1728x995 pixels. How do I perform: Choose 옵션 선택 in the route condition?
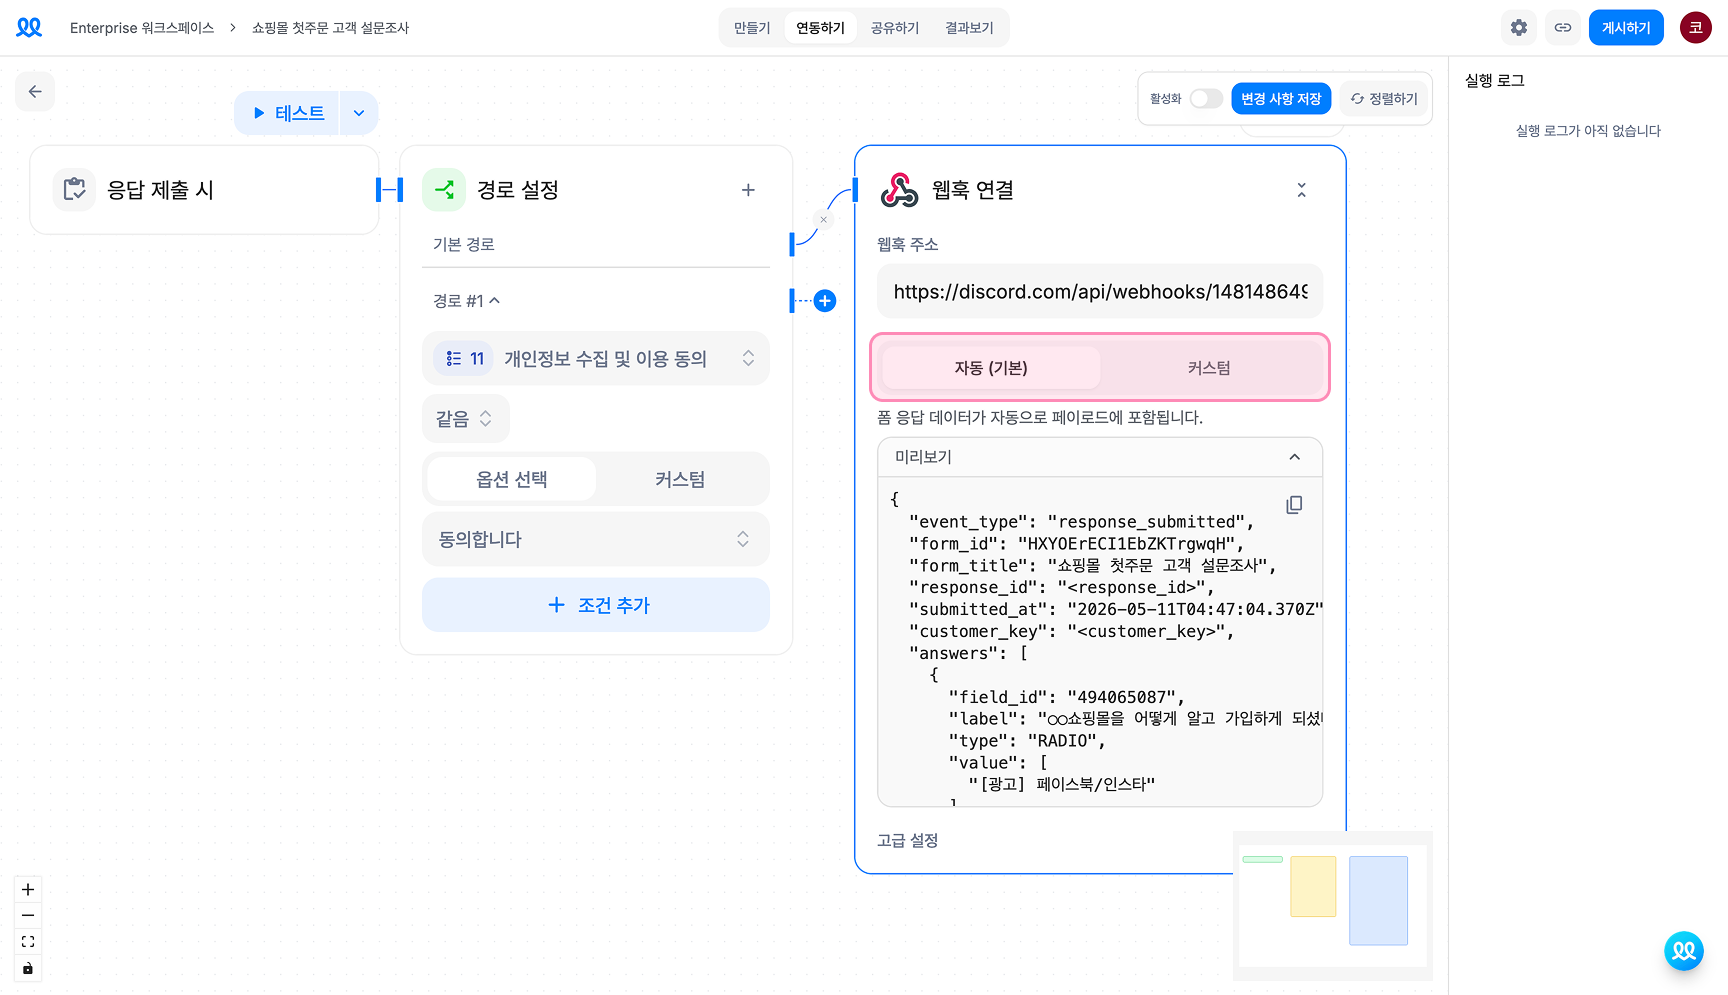(512, 480)
